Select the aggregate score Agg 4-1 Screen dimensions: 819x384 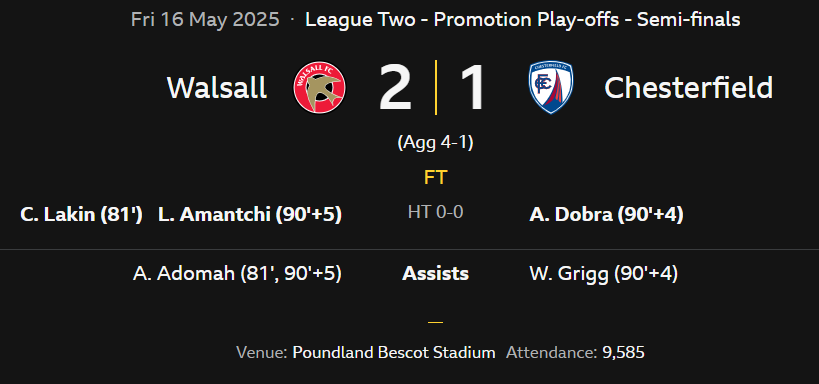click(x=436, y=143)
